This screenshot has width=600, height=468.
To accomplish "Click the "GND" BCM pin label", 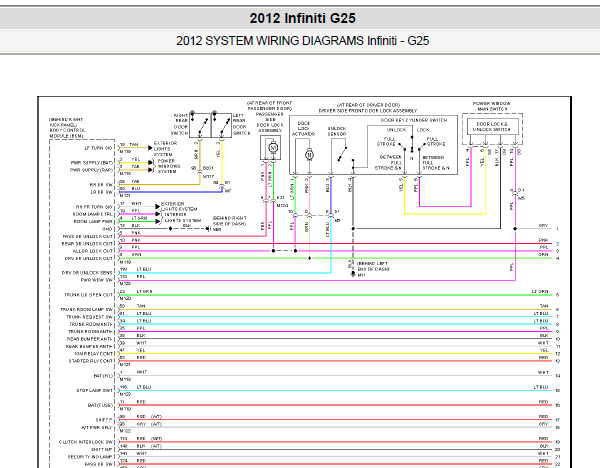I will point(107,229).
